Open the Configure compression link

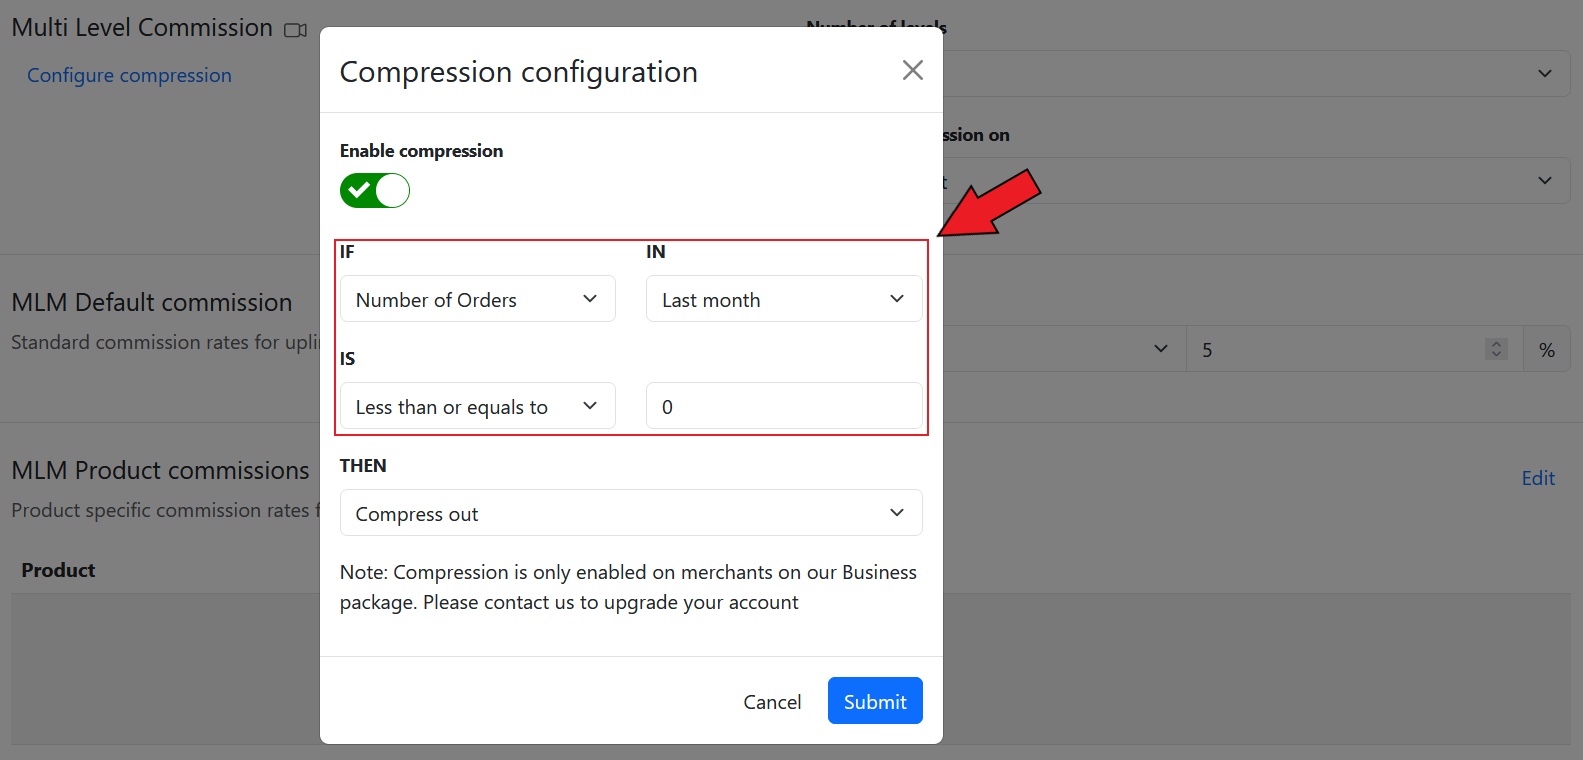point(129,76)
